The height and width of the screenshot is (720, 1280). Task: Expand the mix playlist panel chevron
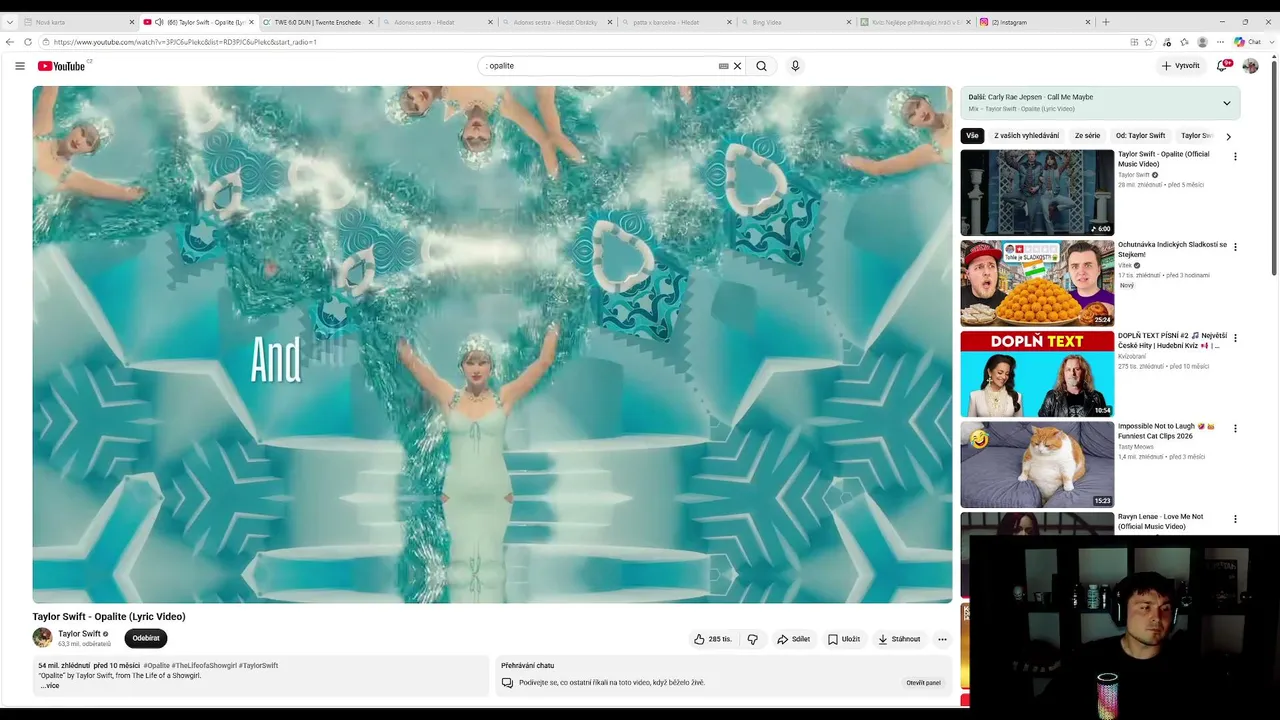[x=1227, y=103]
